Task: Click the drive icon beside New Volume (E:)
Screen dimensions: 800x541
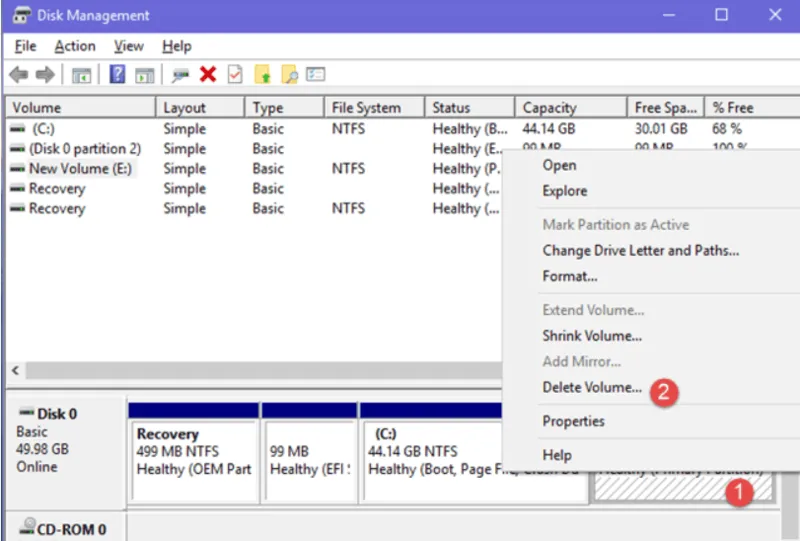Action: (x=18, y=168)
